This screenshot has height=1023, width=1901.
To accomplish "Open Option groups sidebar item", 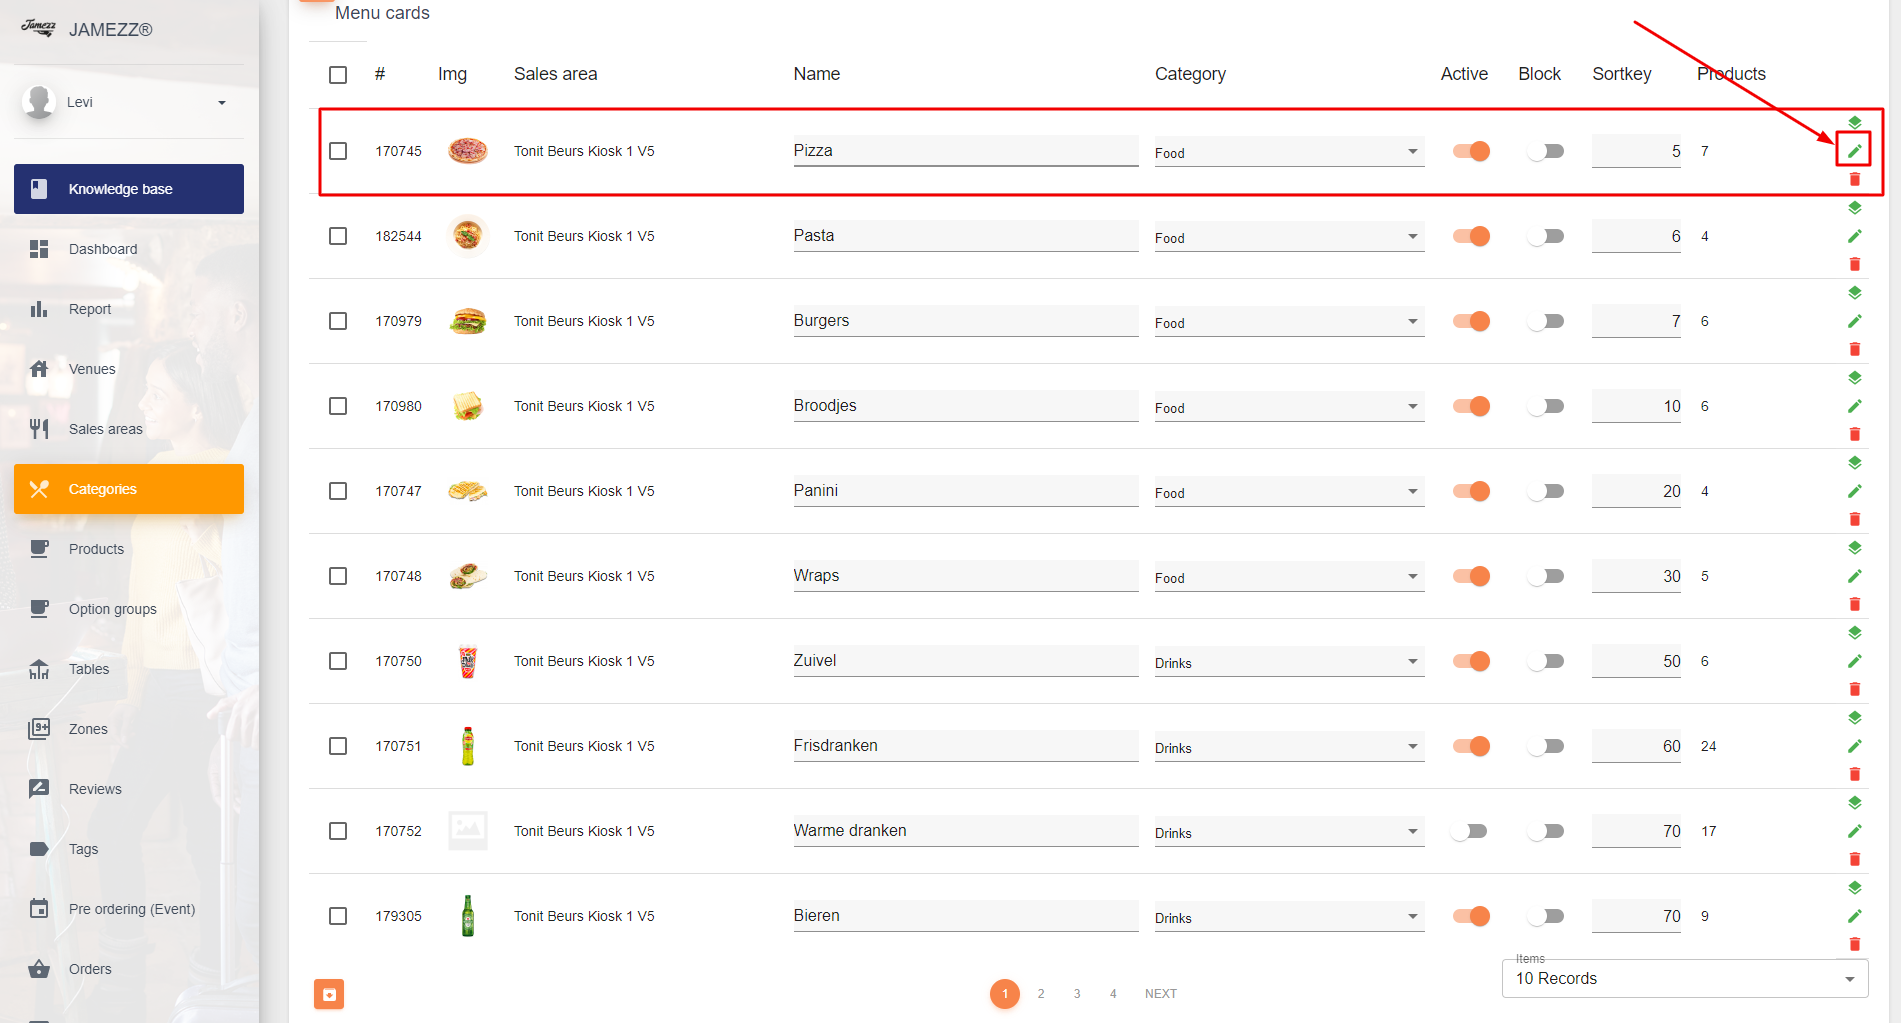I will point(129,609).
